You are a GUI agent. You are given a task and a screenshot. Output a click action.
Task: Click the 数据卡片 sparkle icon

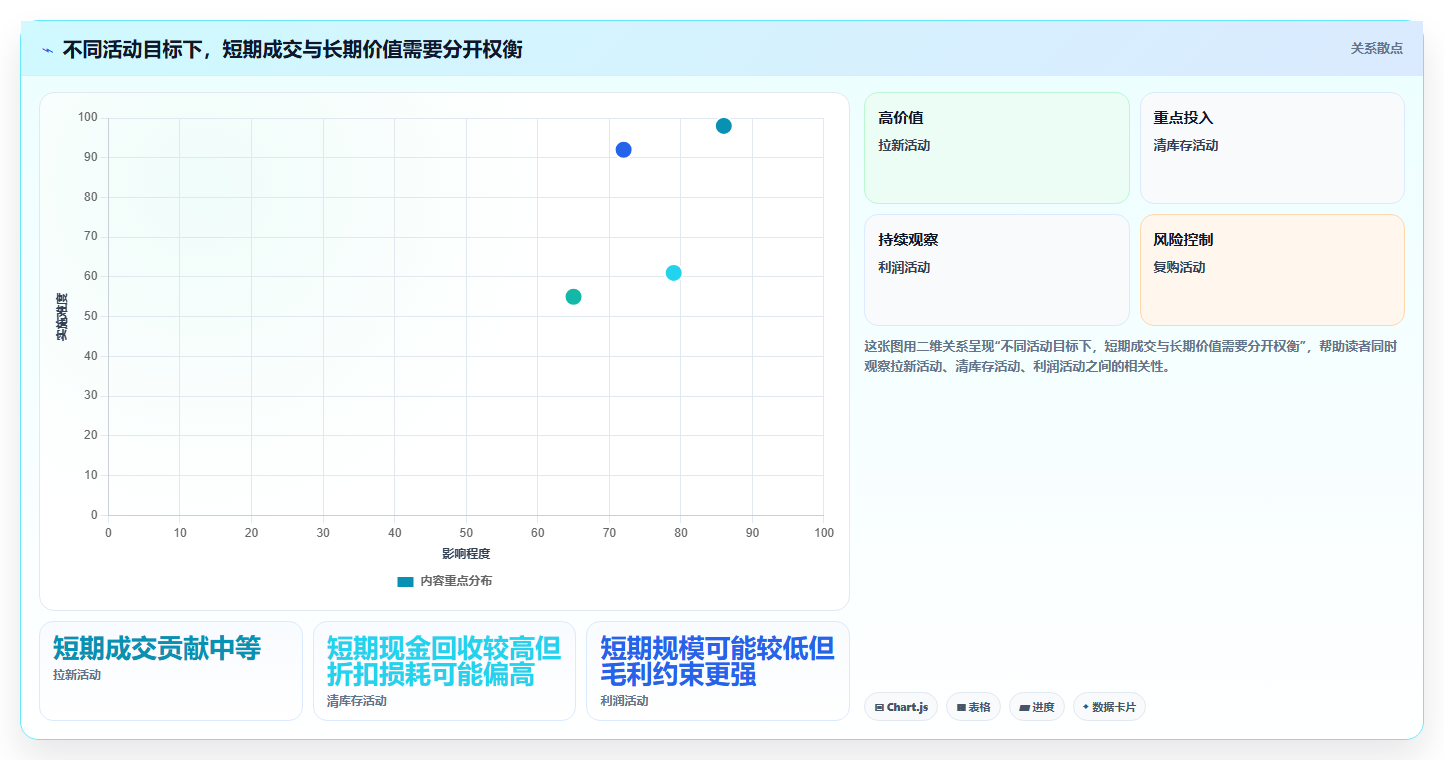(x=1086, y=706)
